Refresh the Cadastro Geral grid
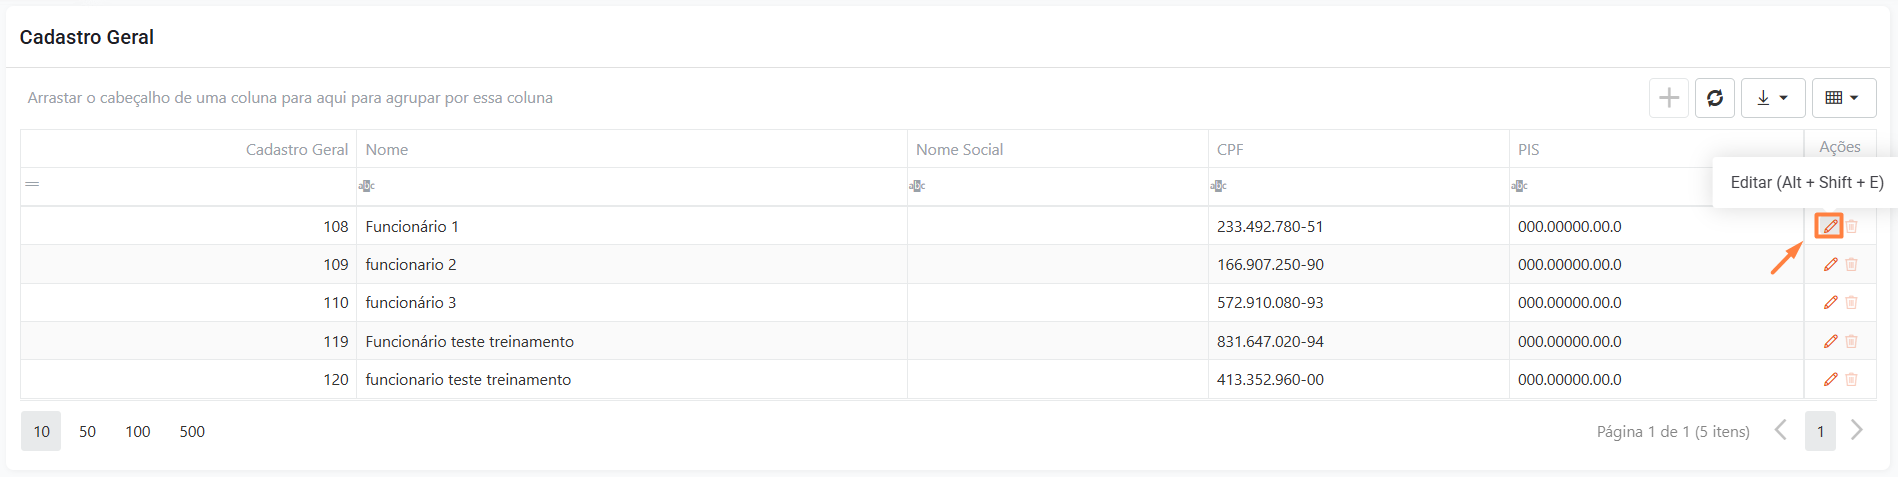This screenshot has width=1898, height=477. click(x=1715, y=98)
